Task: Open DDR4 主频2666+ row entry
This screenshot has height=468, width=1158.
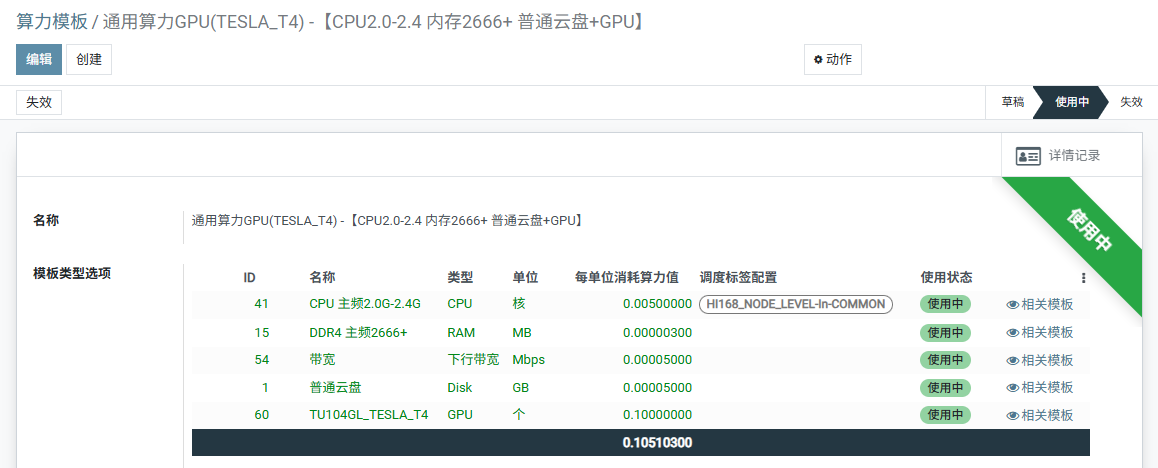Action: (358, 332)
